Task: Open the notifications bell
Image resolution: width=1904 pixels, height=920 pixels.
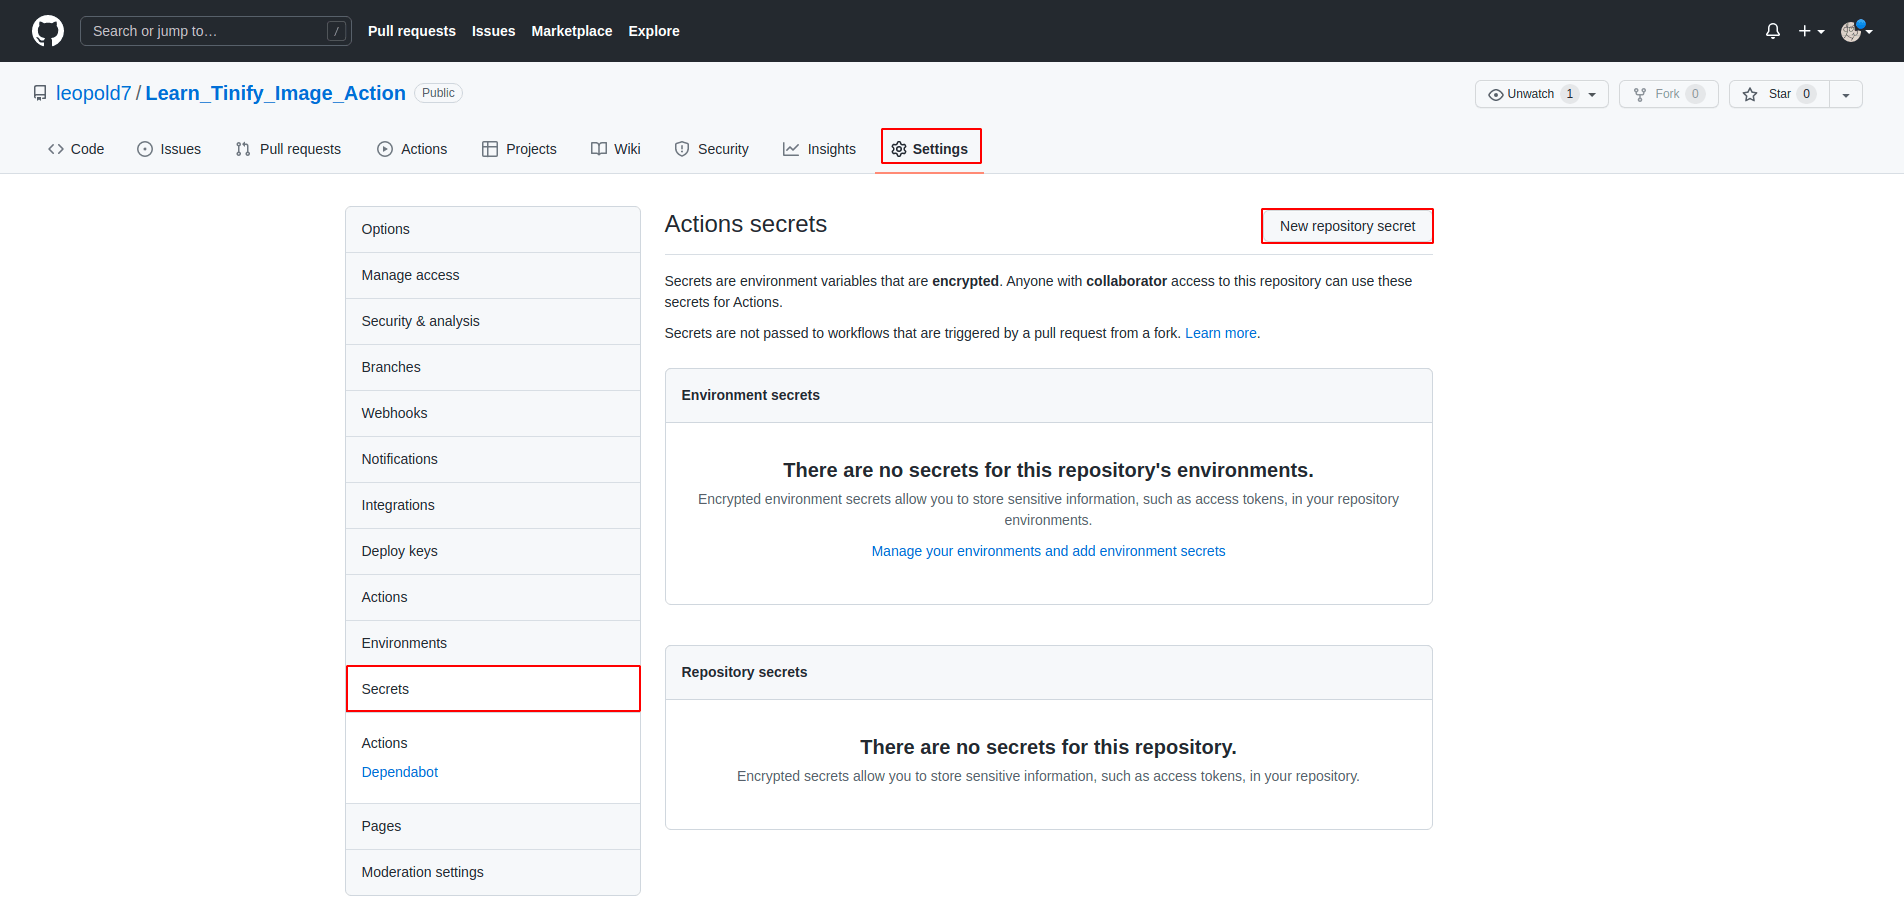Action: [x=1772, y=31]
